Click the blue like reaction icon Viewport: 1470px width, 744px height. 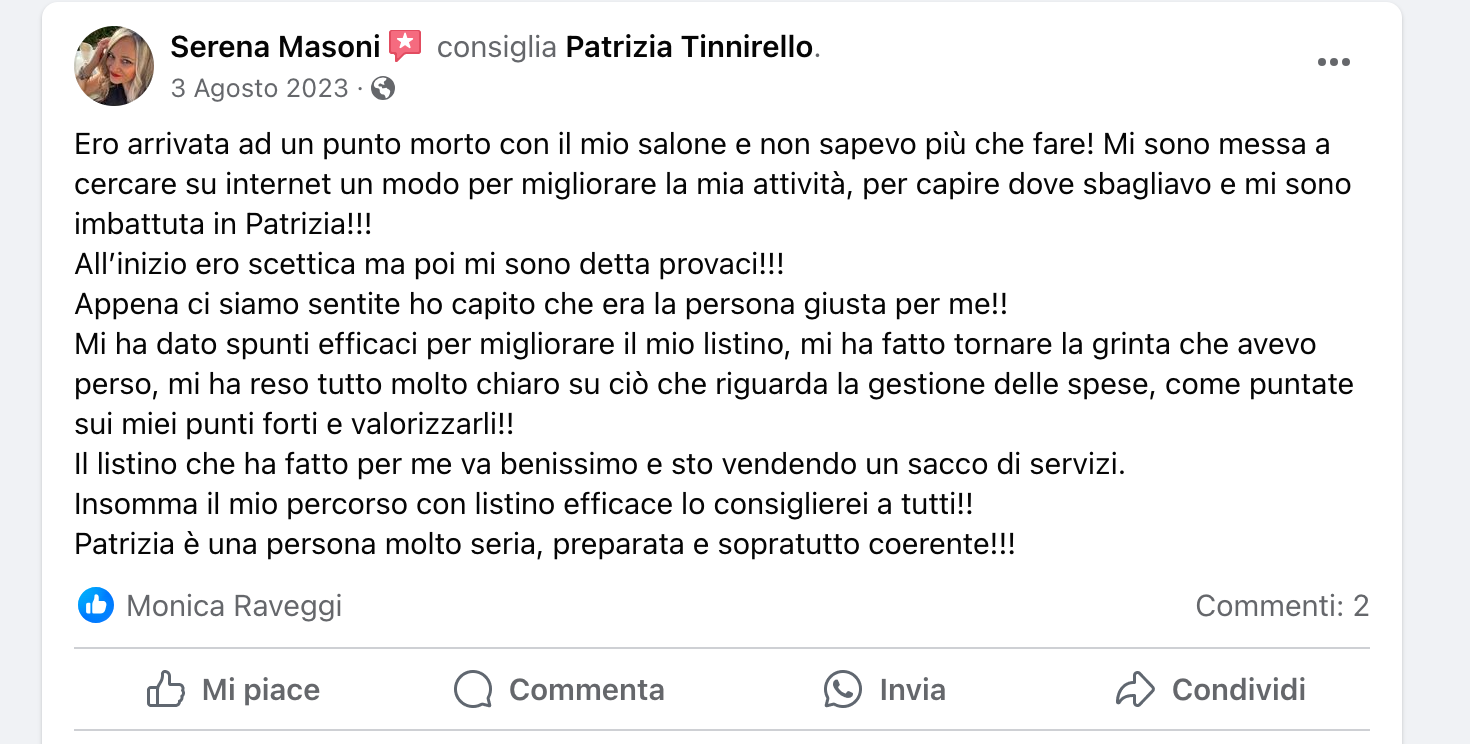tap(96, 605)
